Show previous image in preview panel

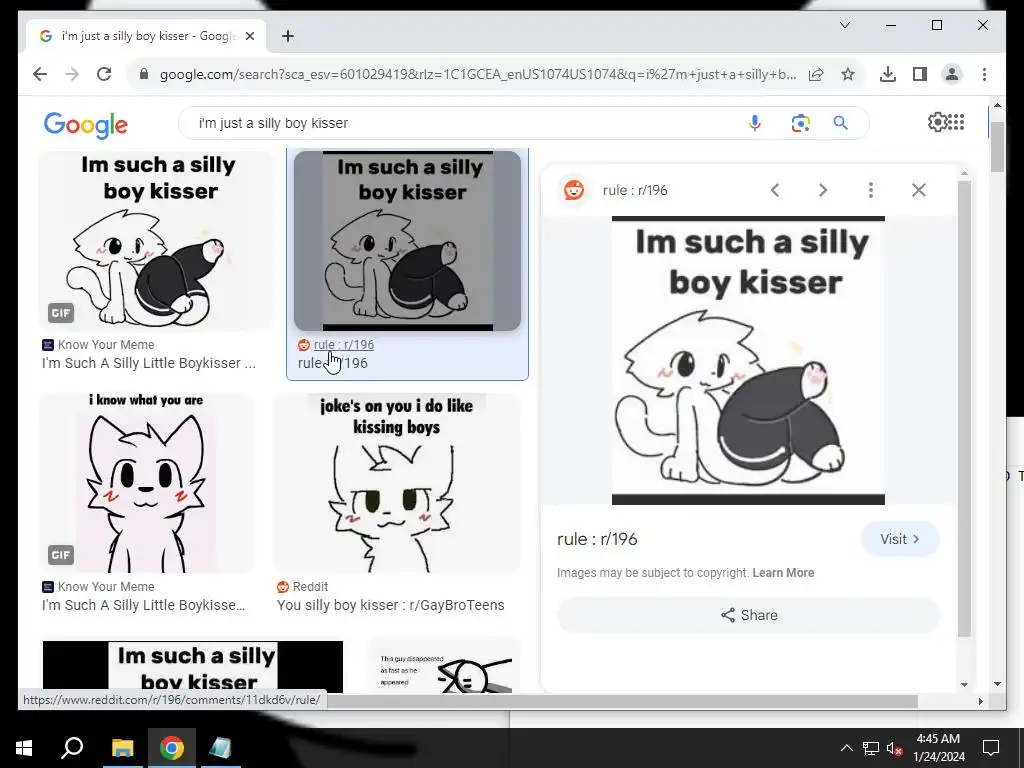[x=775, y=190]
